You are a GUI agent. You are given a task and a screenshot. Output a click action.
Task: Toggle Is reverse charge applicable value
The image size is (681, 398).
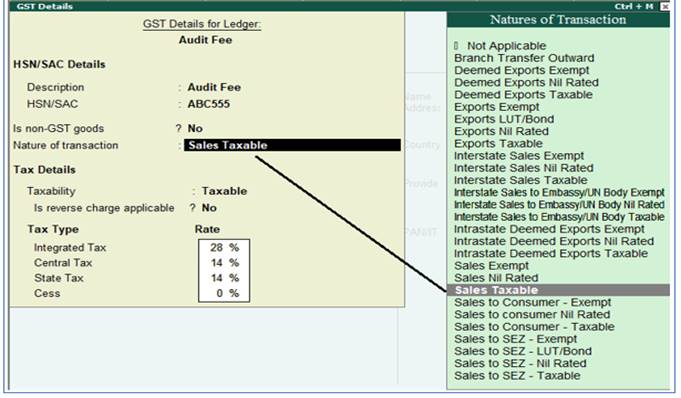(209, 208)
